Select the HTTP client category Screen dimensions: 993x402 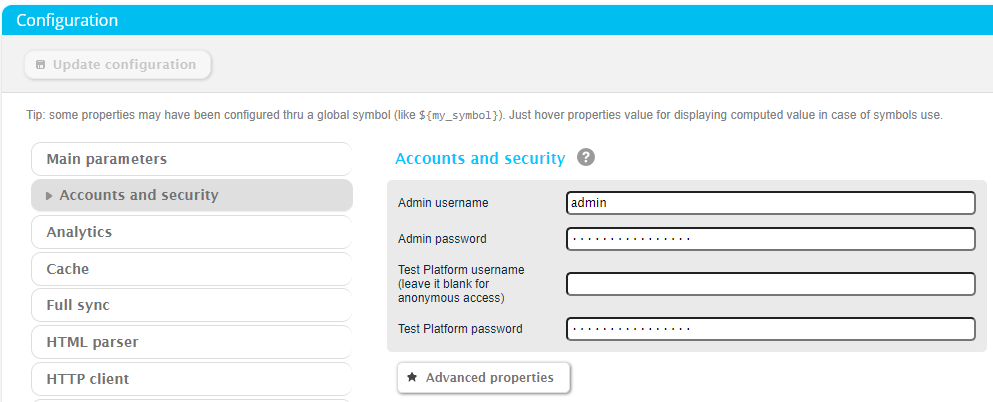point(191,379)
